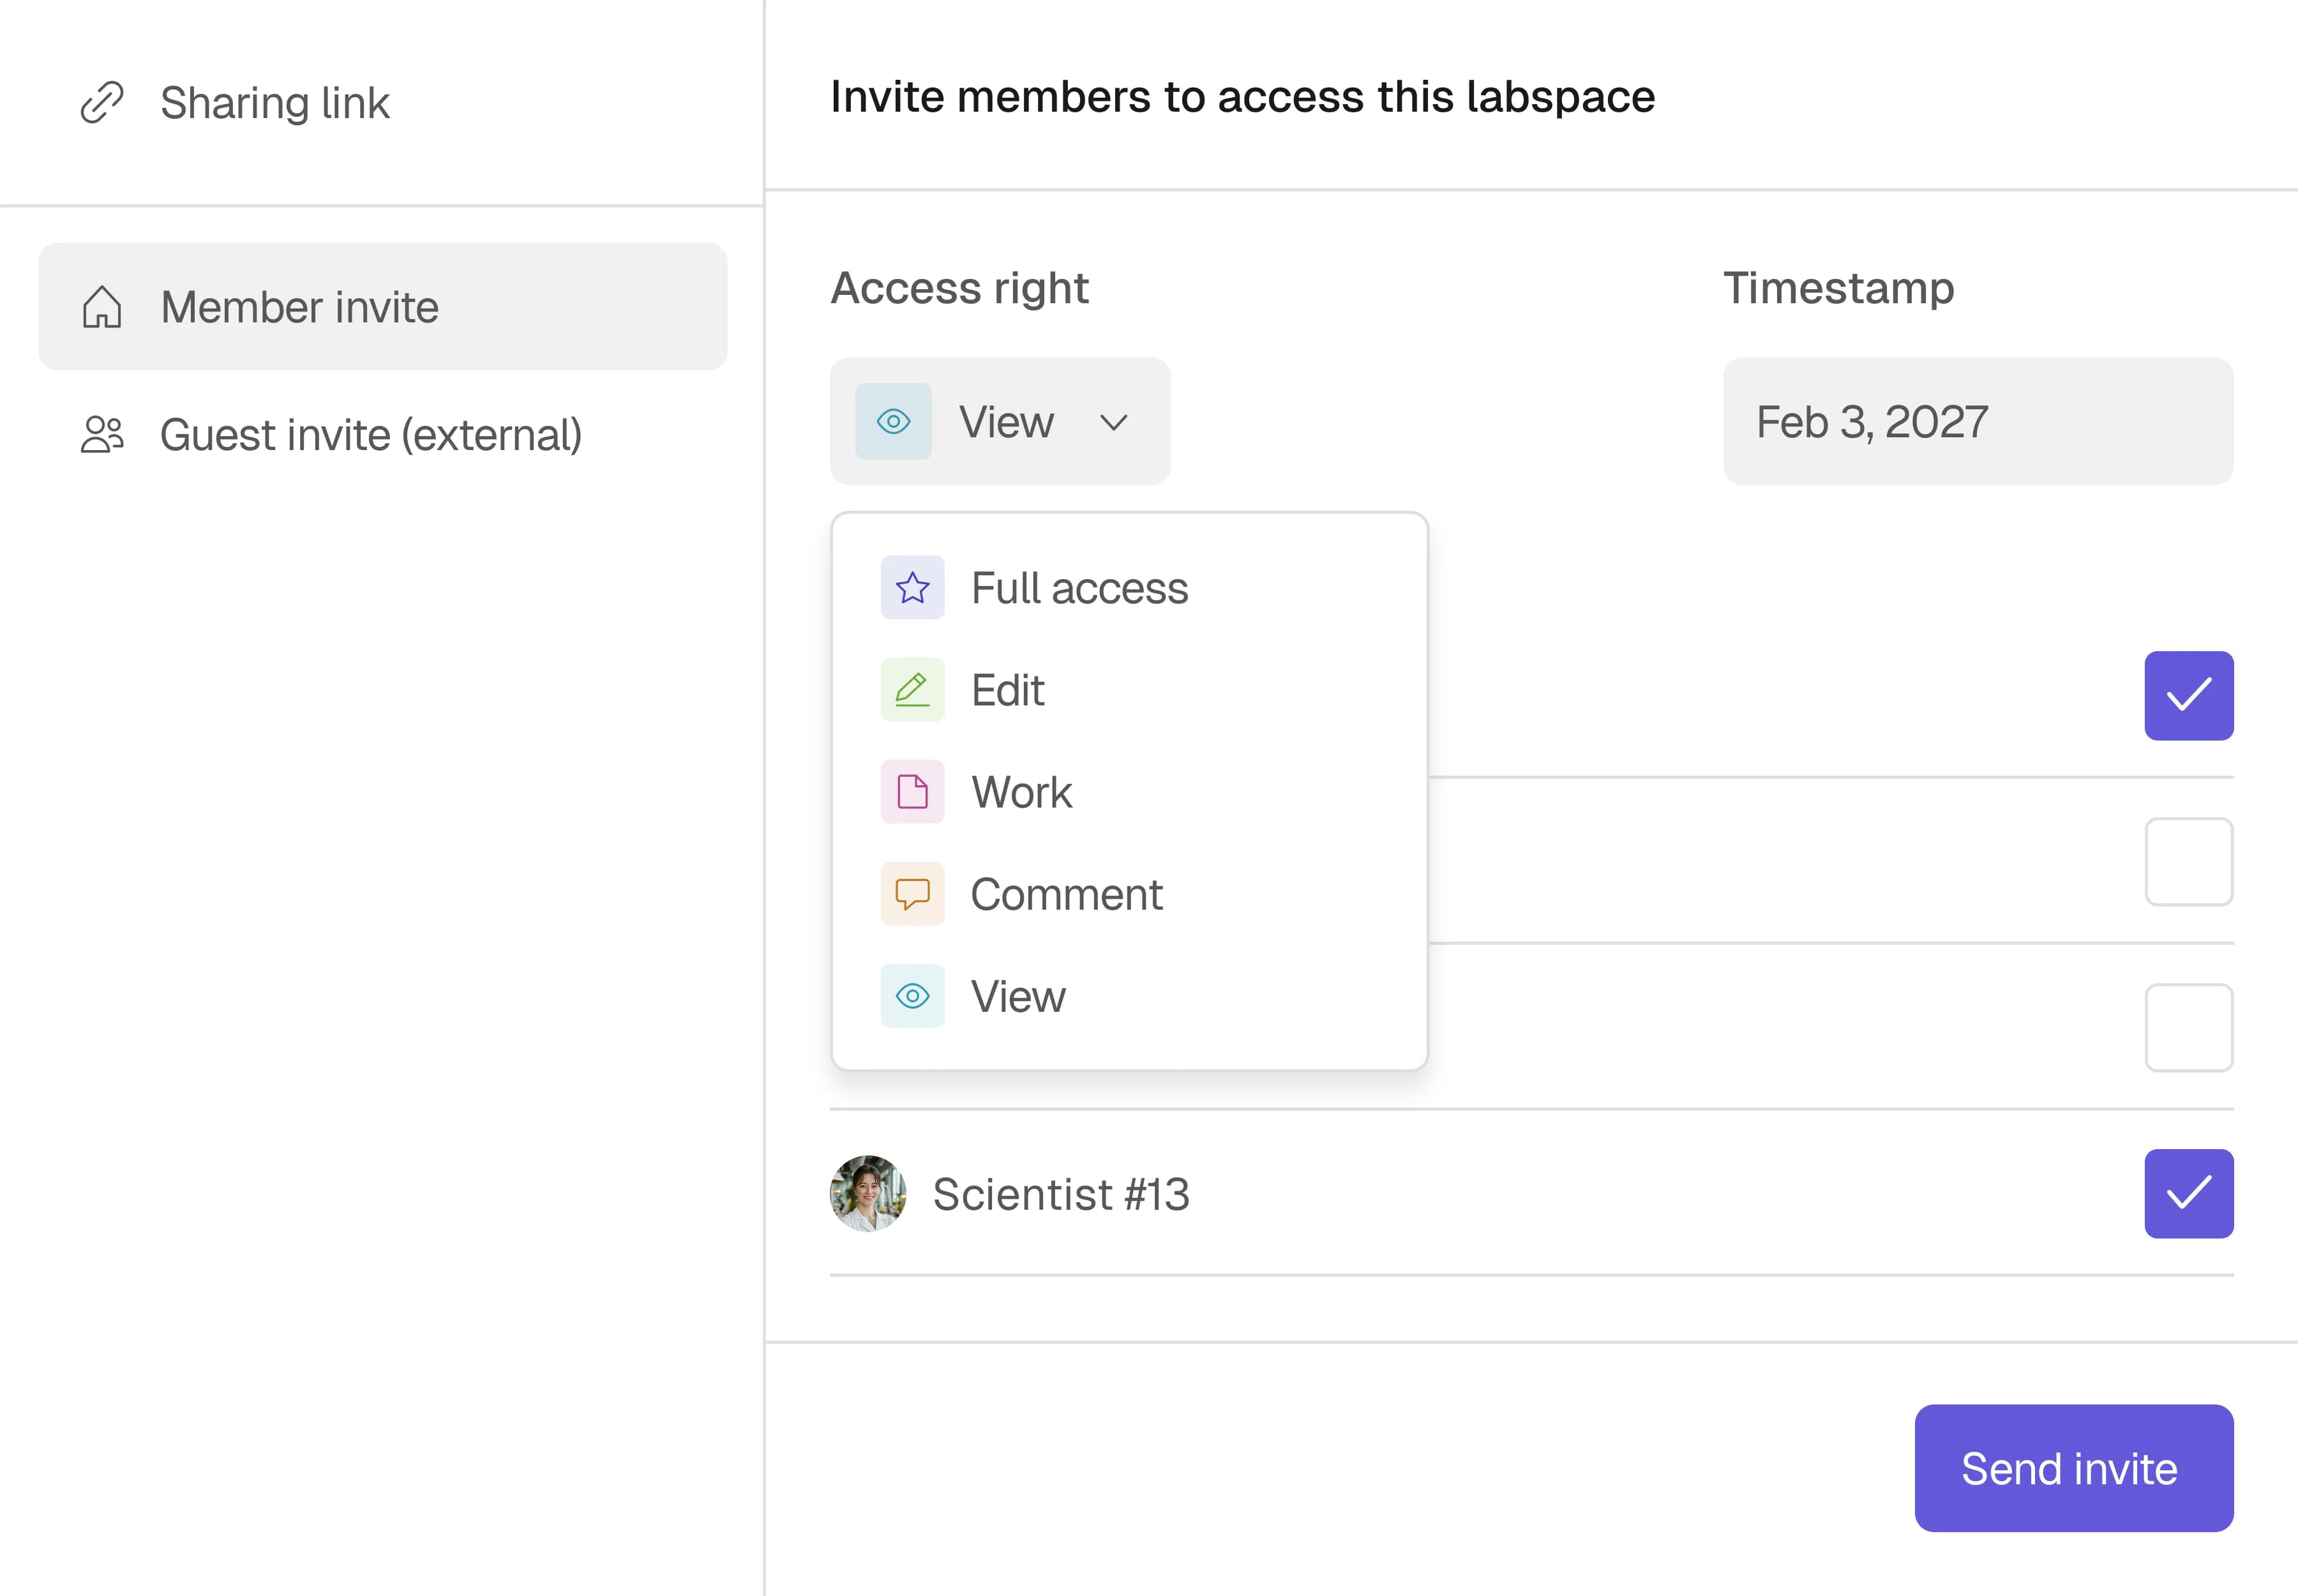Click the people icon beside Guest invite

[x=102, y=434]
